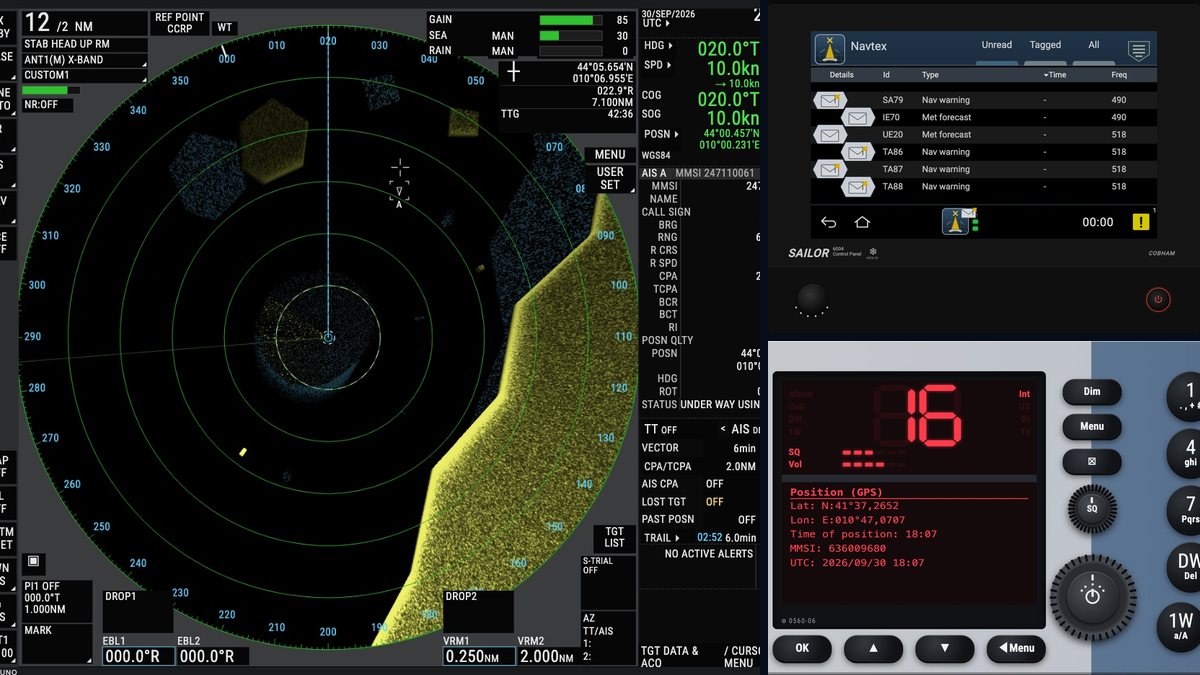The image size is (1200, 675).
Task: Expand the HDG source selector
Action: tap(660, 46)
